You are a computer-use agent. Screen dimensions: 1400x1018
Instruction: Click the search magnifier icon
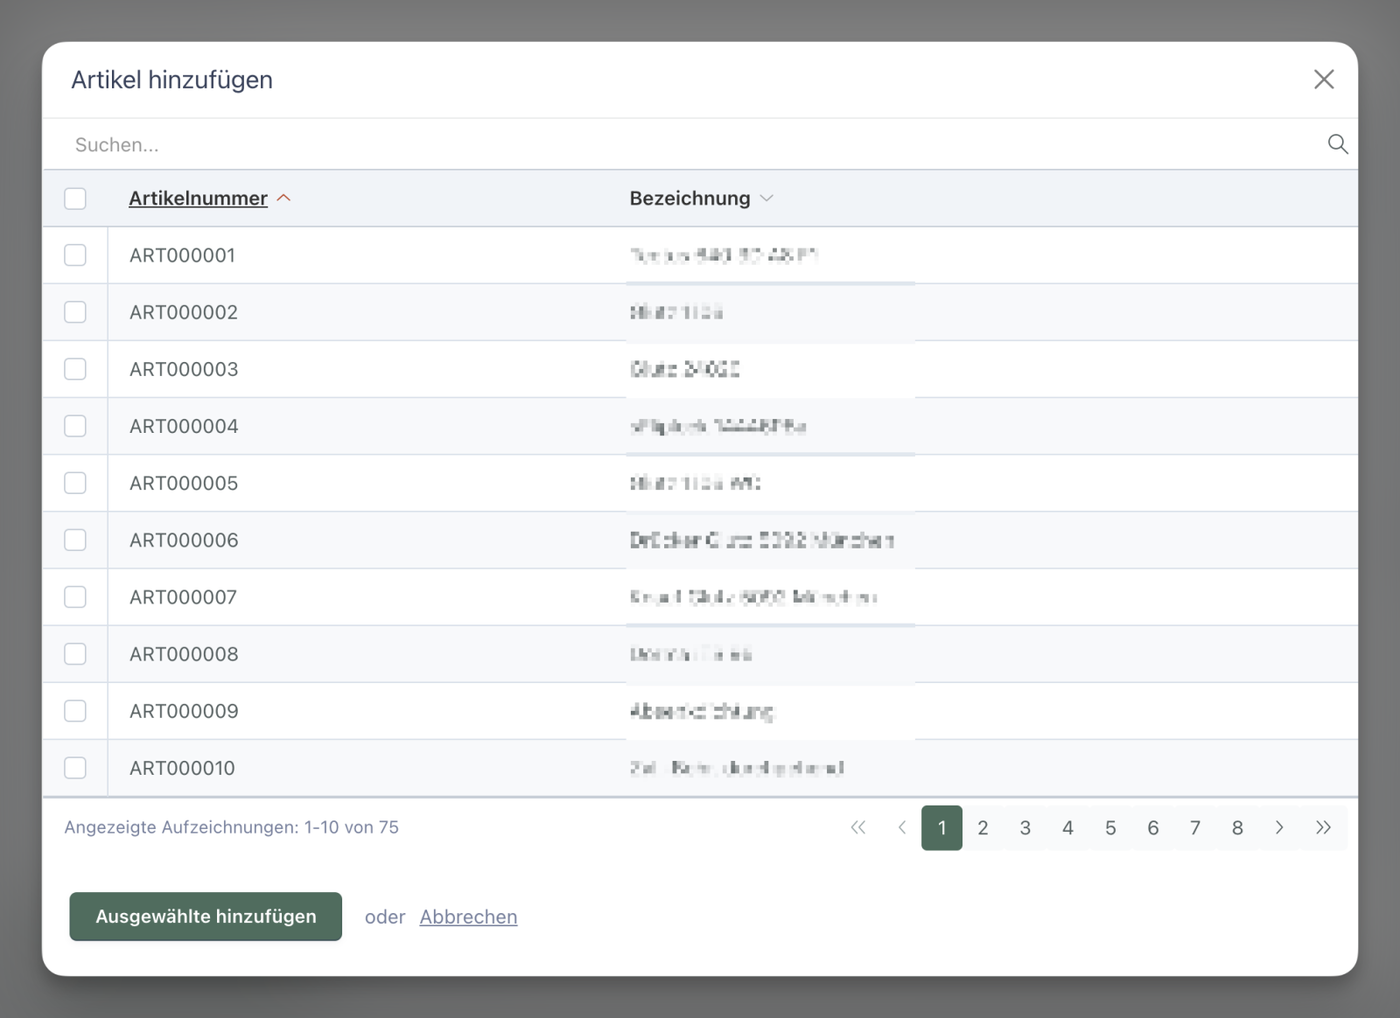coord(1337,144)
